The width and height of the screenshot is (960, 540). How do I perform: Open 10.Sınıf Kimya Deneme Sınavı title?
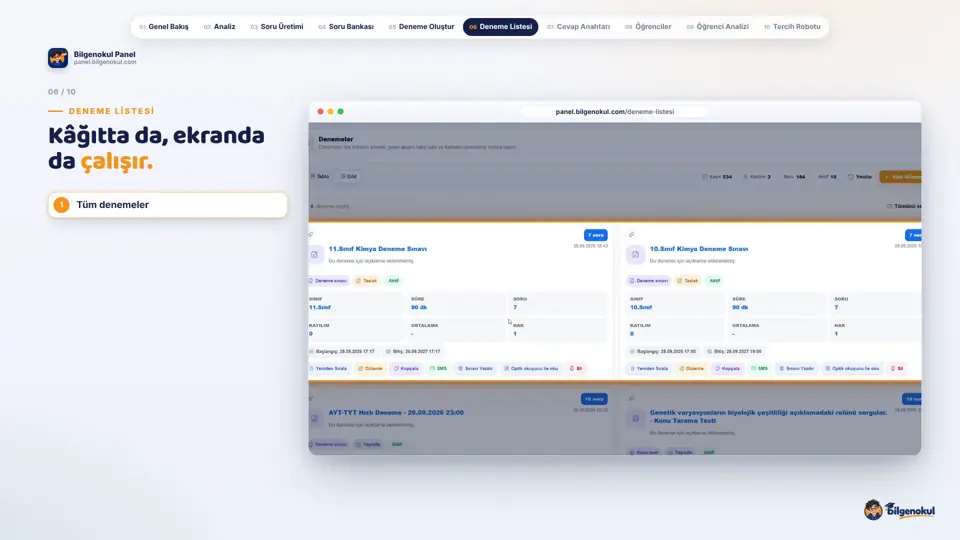(x=699, y=249)
